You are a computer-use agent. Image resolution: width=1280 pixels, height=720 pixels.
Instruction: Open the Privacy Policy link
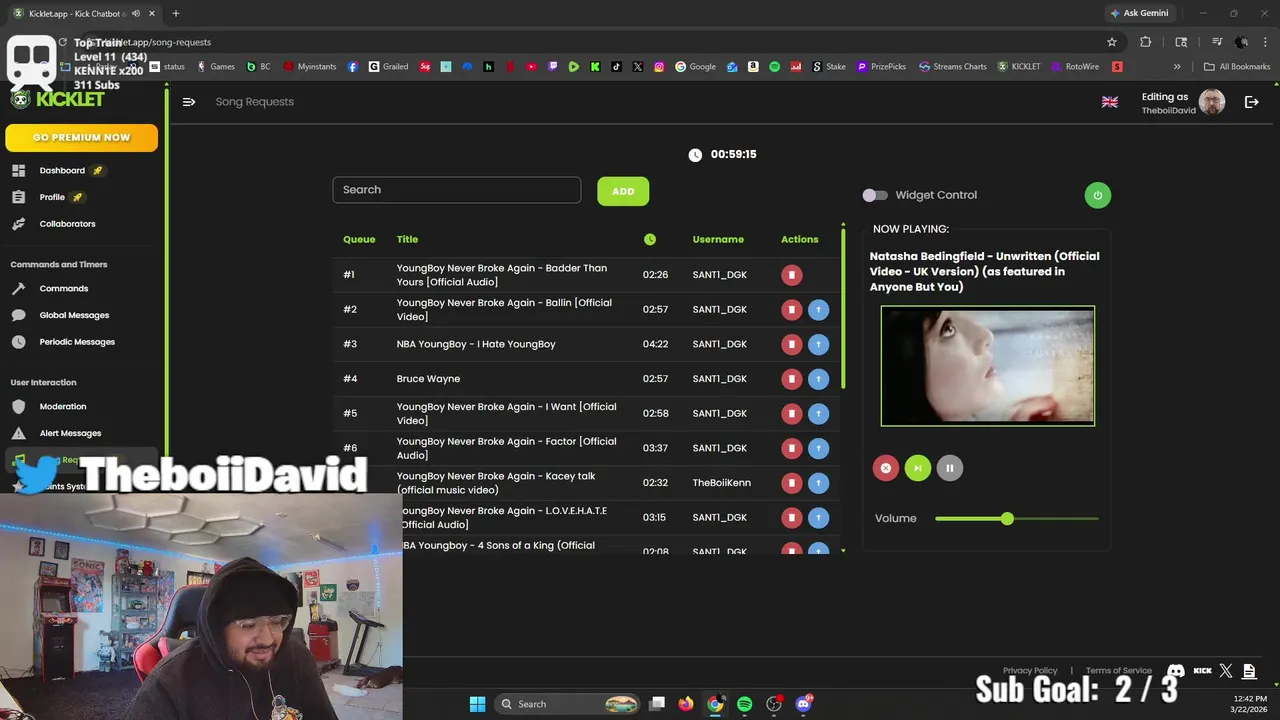(x=1030, y=671)
